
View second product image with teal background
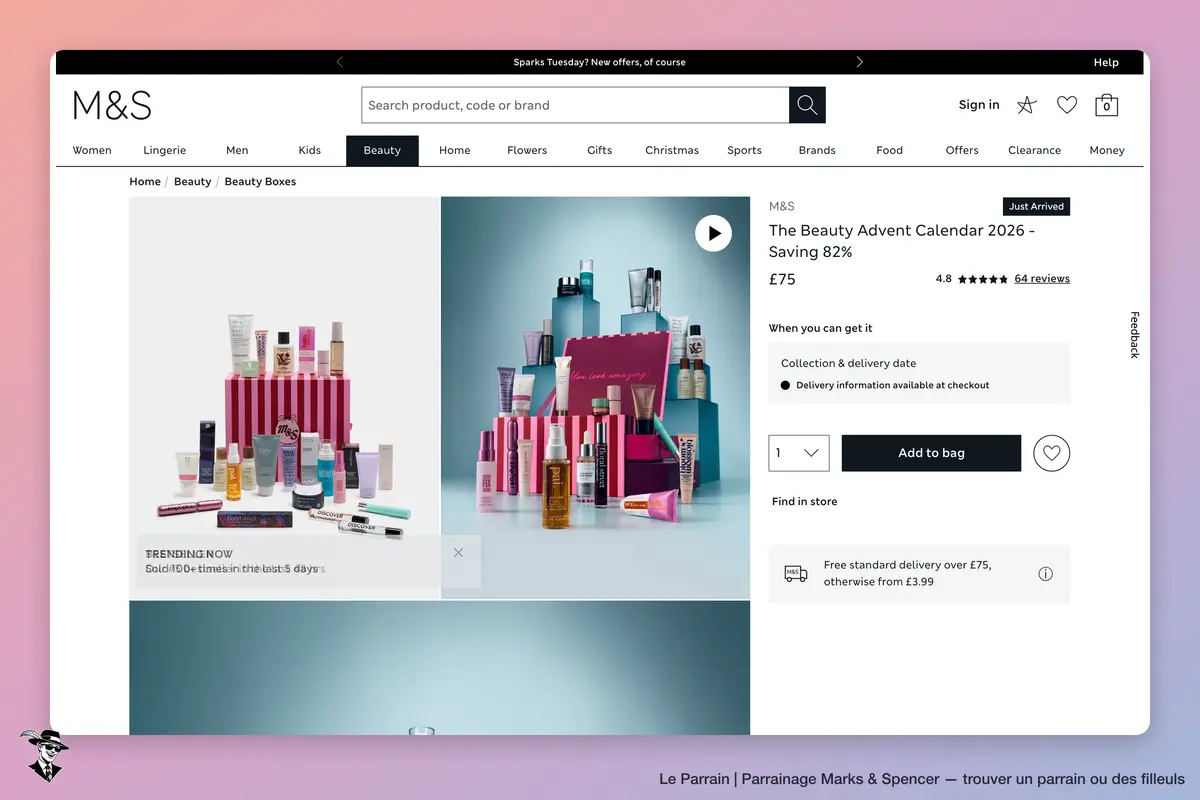(595, 397)
